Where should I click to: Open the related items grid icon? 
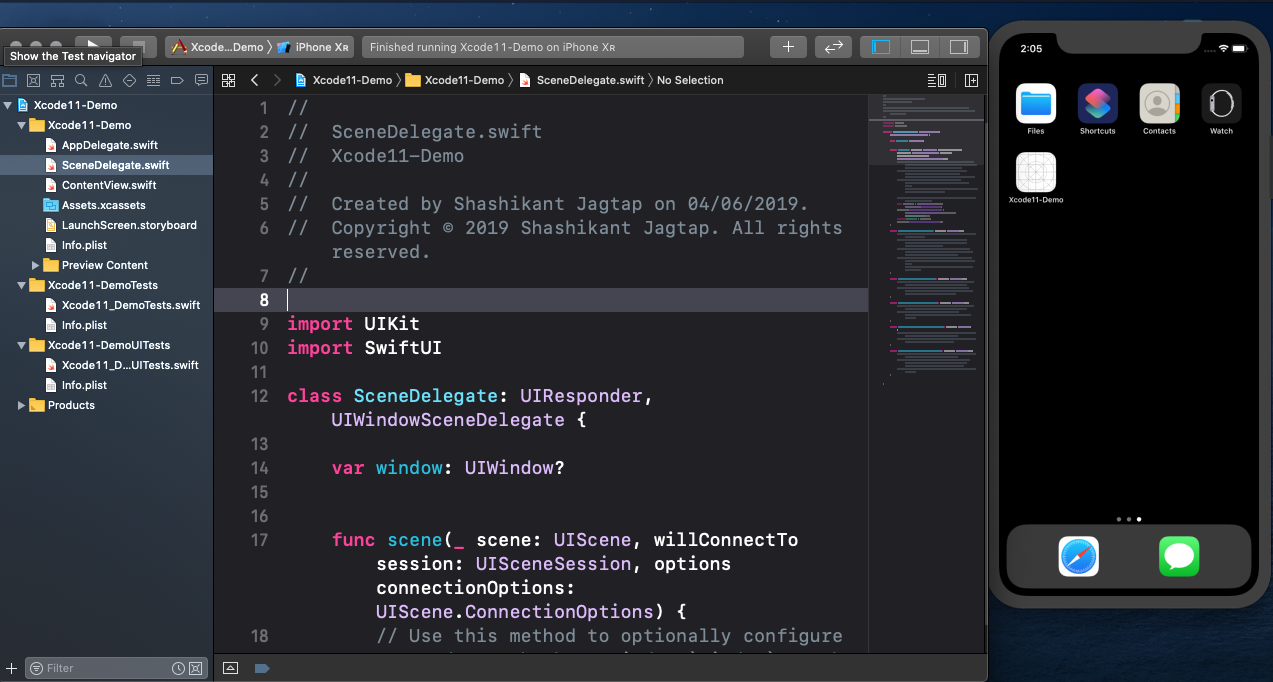click(228, 80)
